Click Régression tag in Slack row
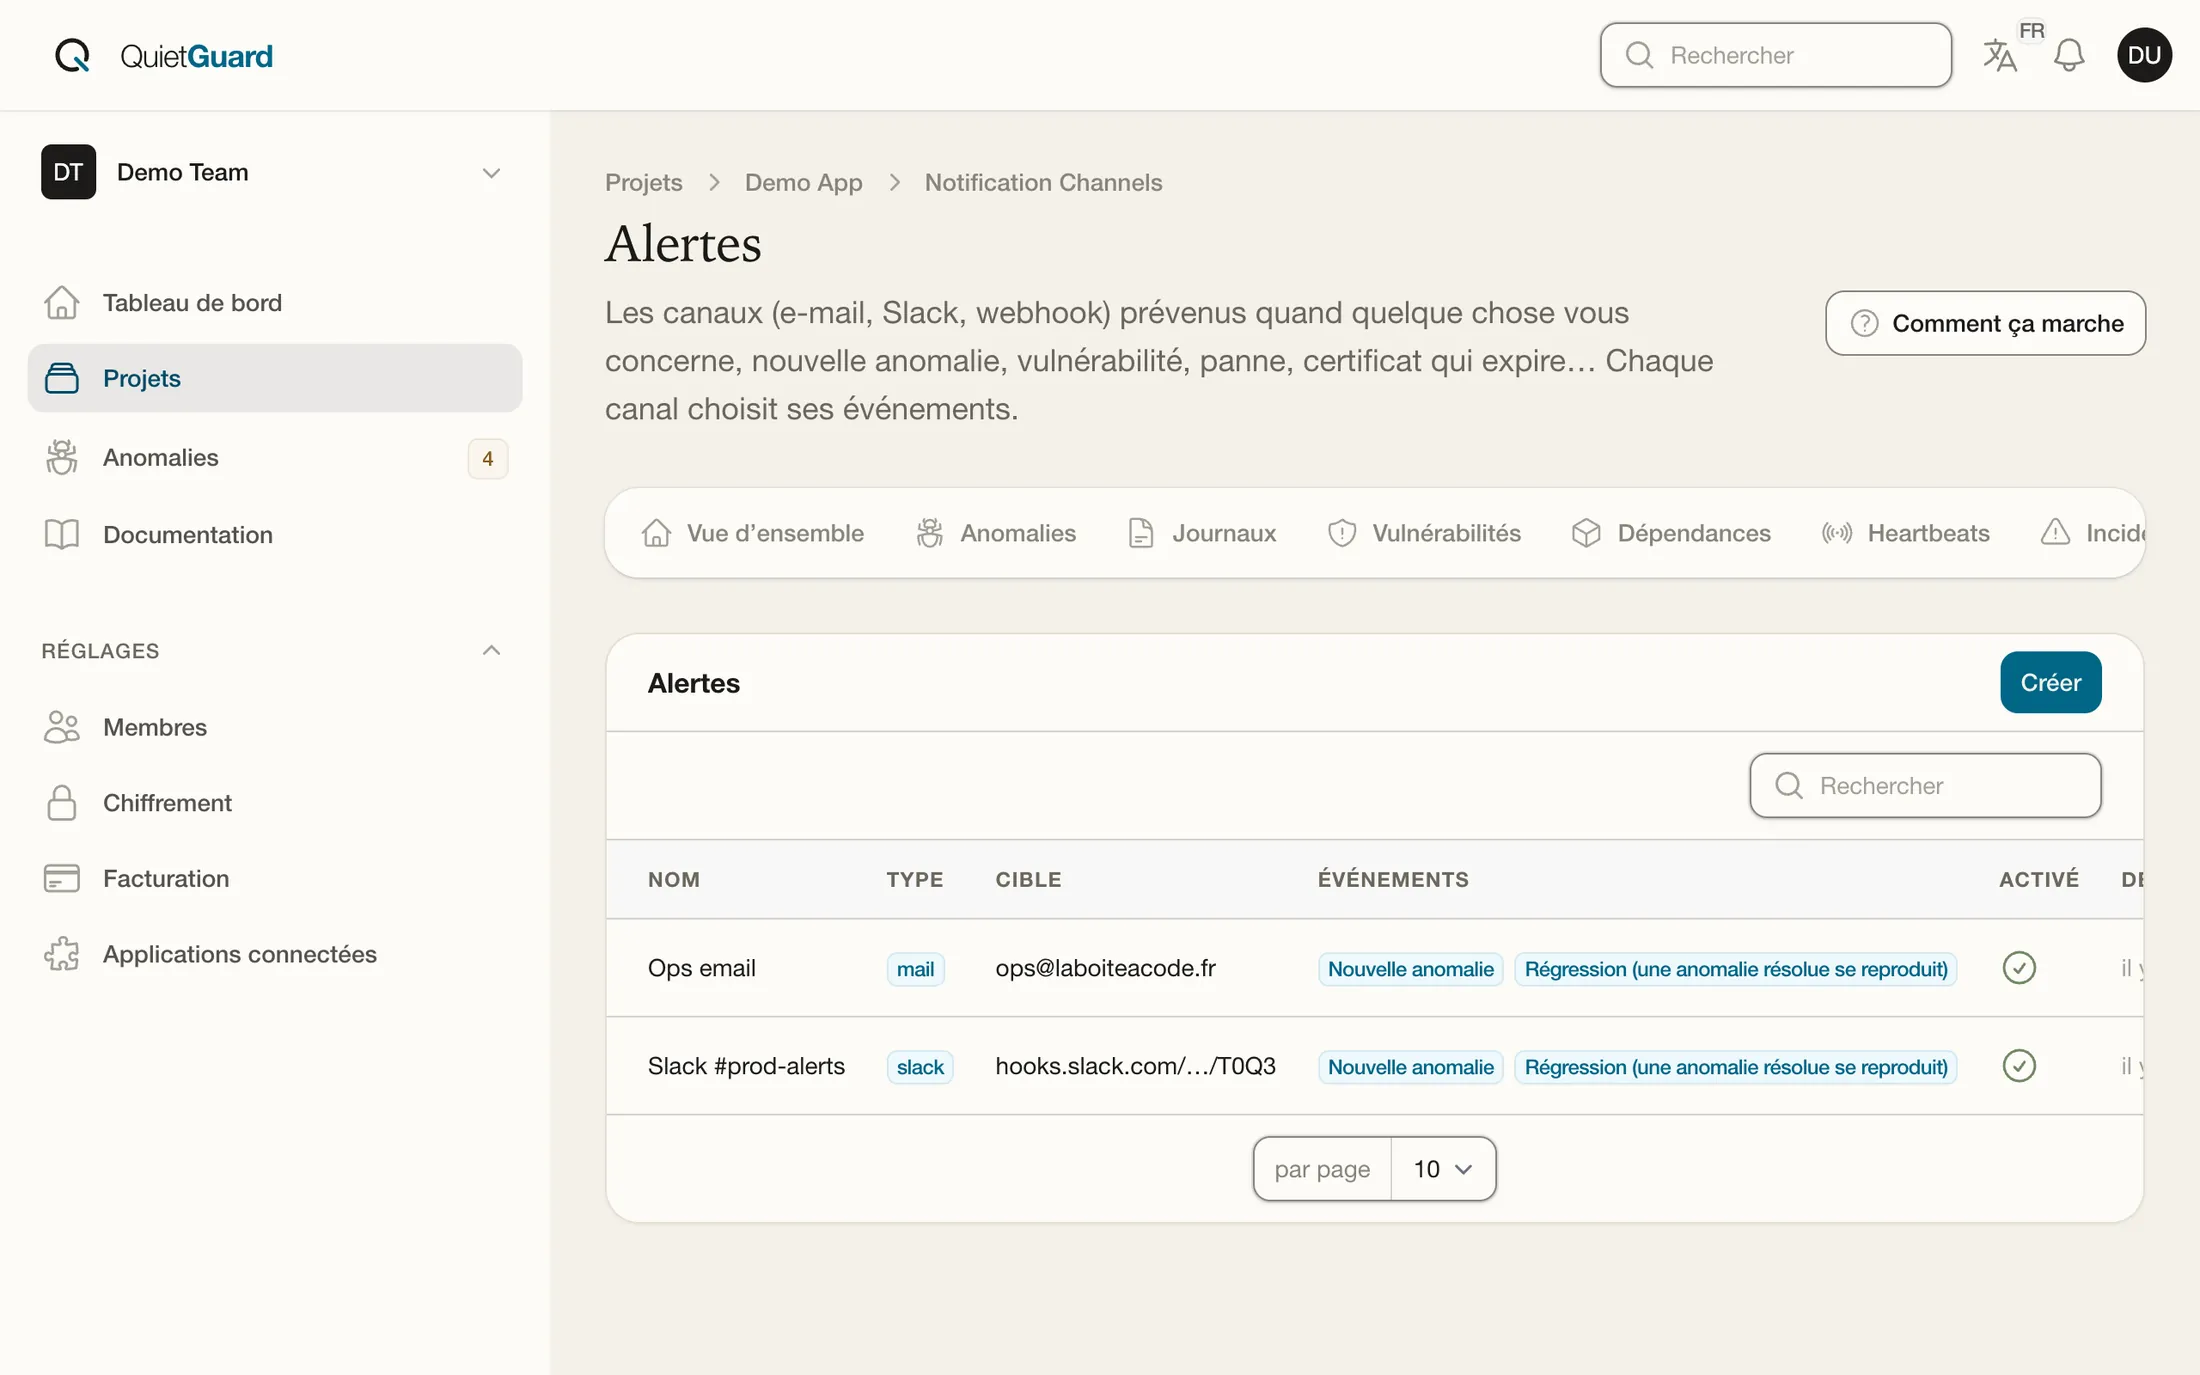Viewport: 2200px width, 1375px height. pos(1736,1066)
